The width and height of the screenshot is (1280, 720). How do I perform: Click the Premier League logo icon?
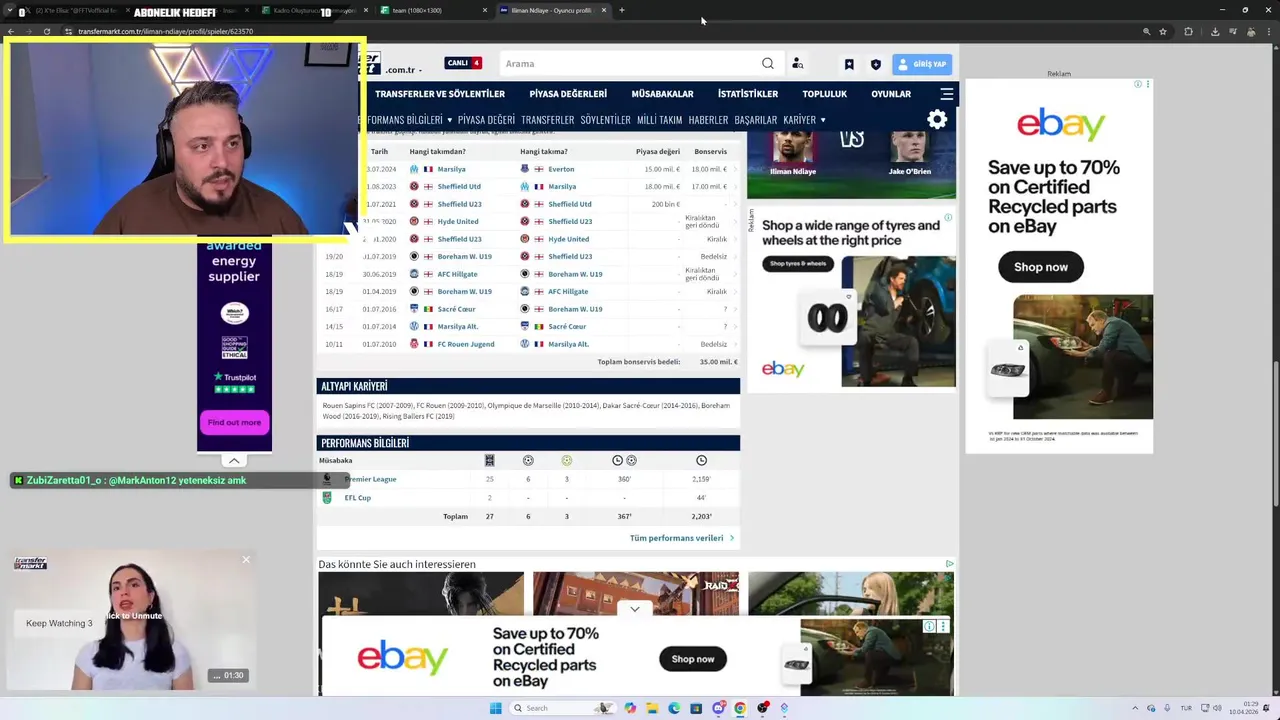[x=327, y=479]
